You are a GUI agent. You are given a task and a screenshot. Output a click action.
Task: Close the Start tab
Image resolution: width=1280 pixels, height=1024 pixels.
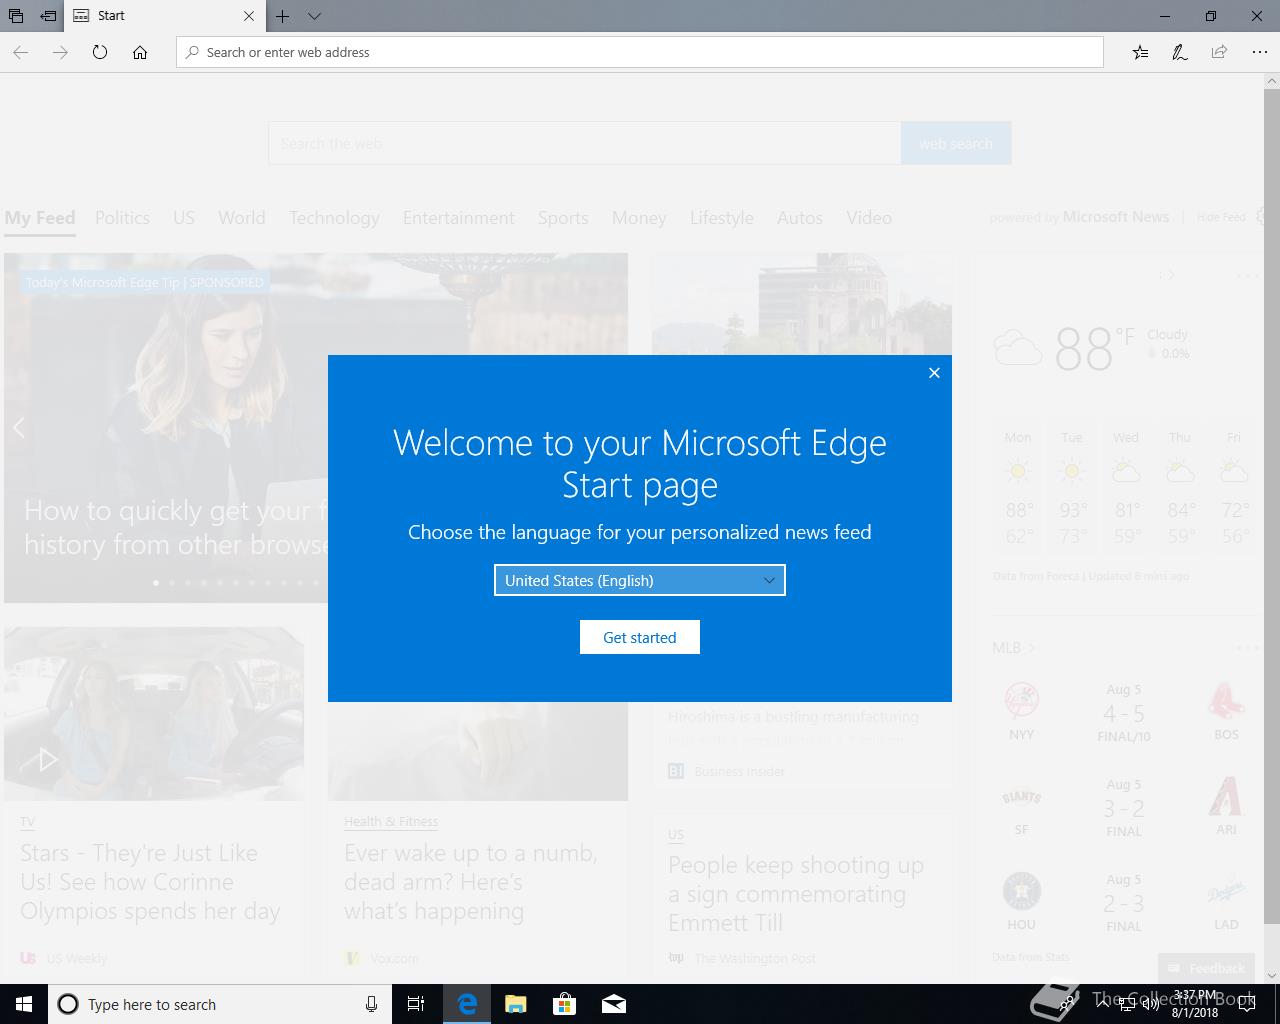[x=249, y=16]
